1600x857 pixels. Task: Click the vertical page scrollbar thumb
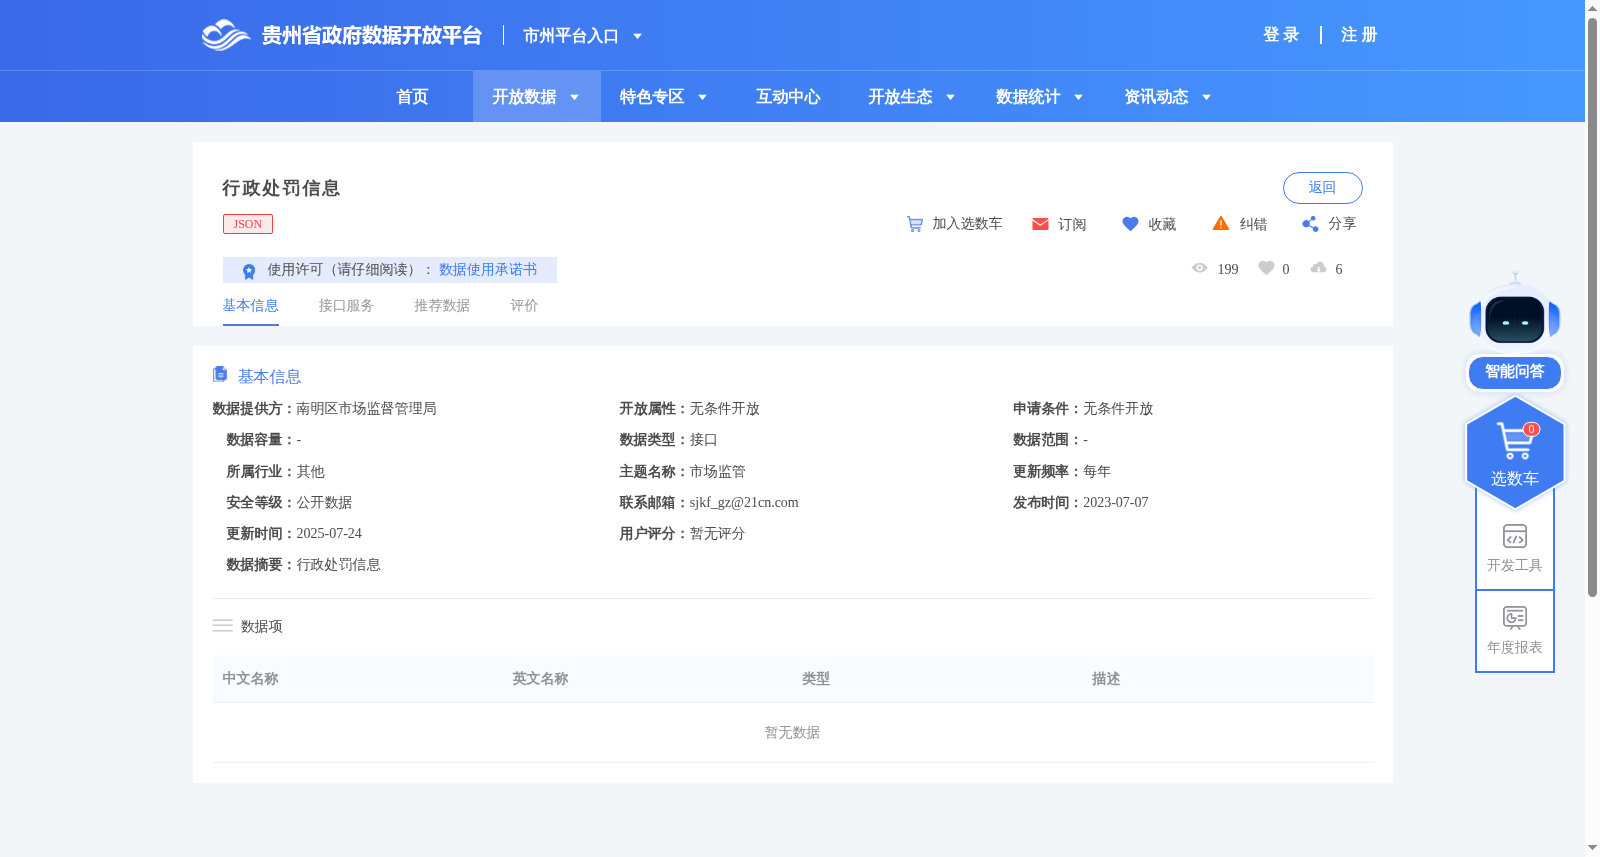(1592, 307)
